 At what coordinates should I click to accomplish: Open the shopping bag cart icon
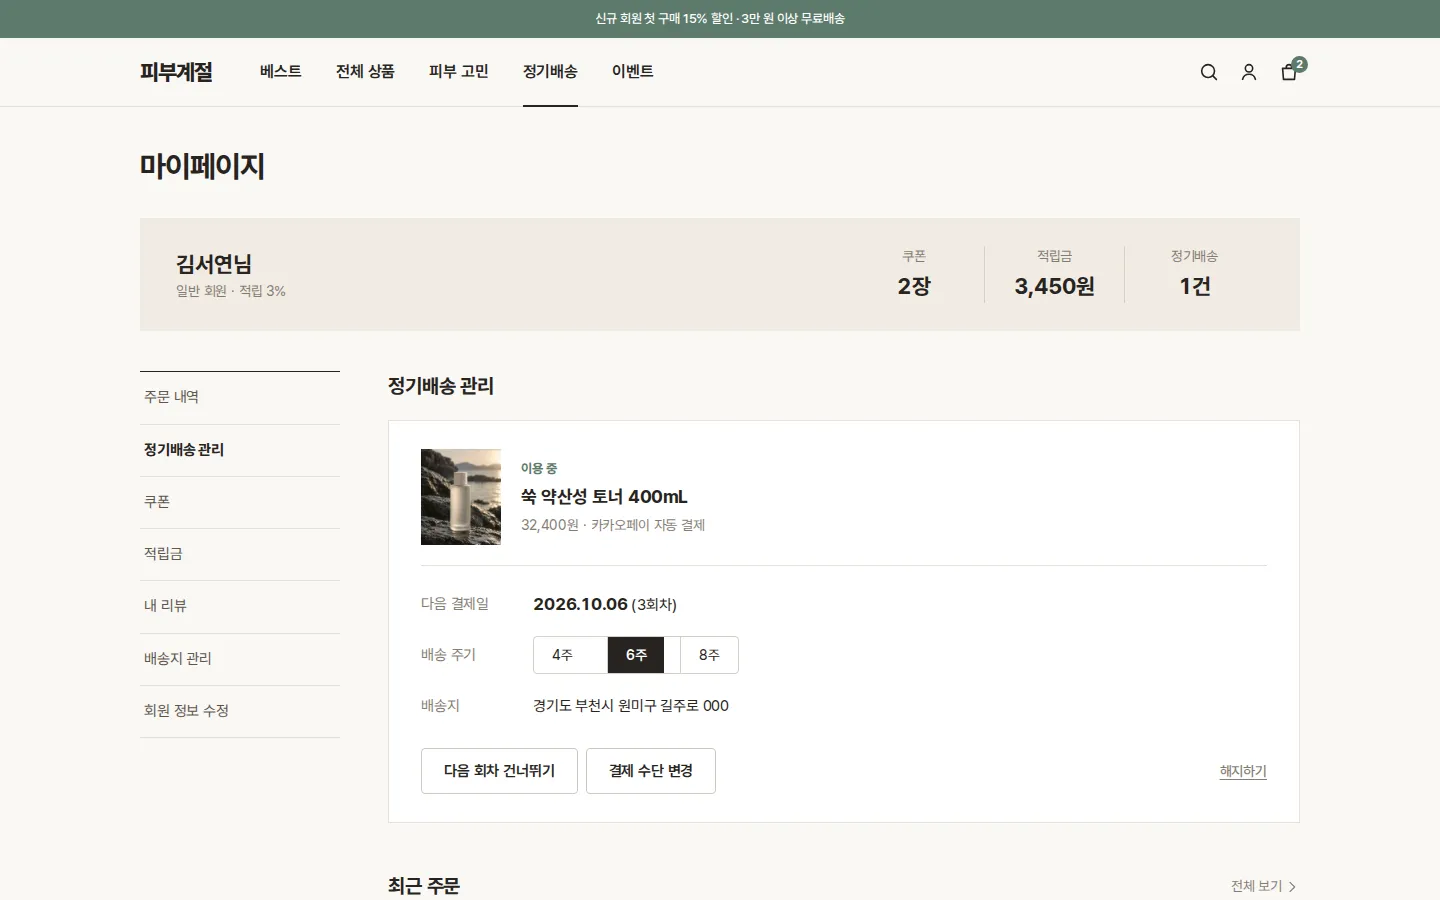click(x=1289, y=72)
